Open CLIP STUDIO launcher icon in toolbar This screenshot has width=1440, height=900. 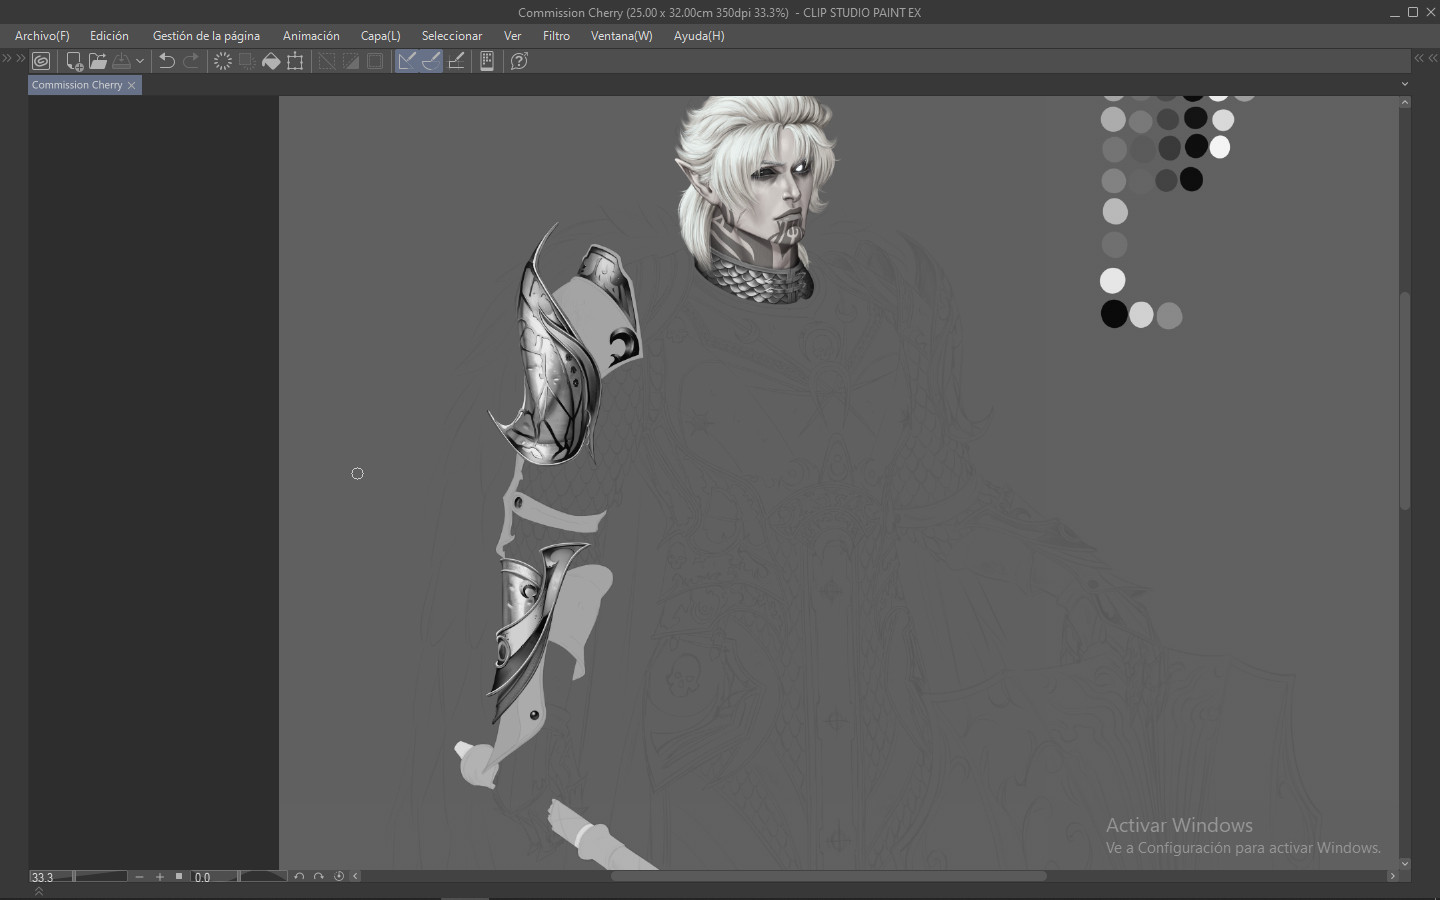pyautogui.click(x=41, y=61)
